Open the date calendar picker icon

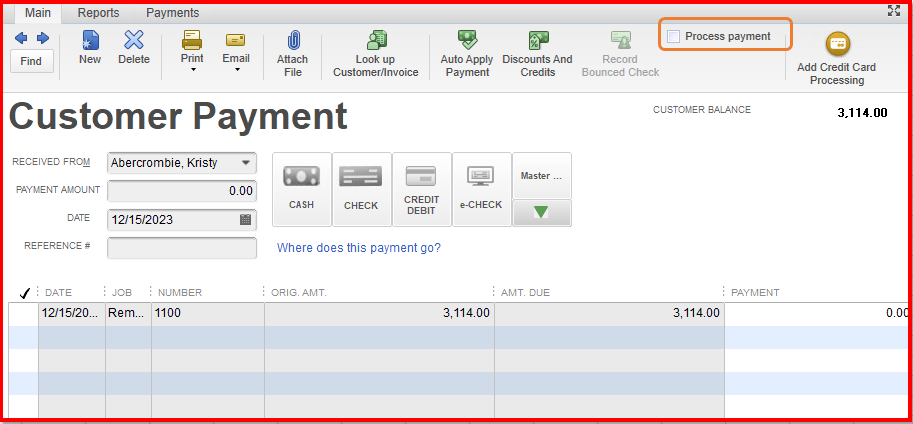pos(245,220)
